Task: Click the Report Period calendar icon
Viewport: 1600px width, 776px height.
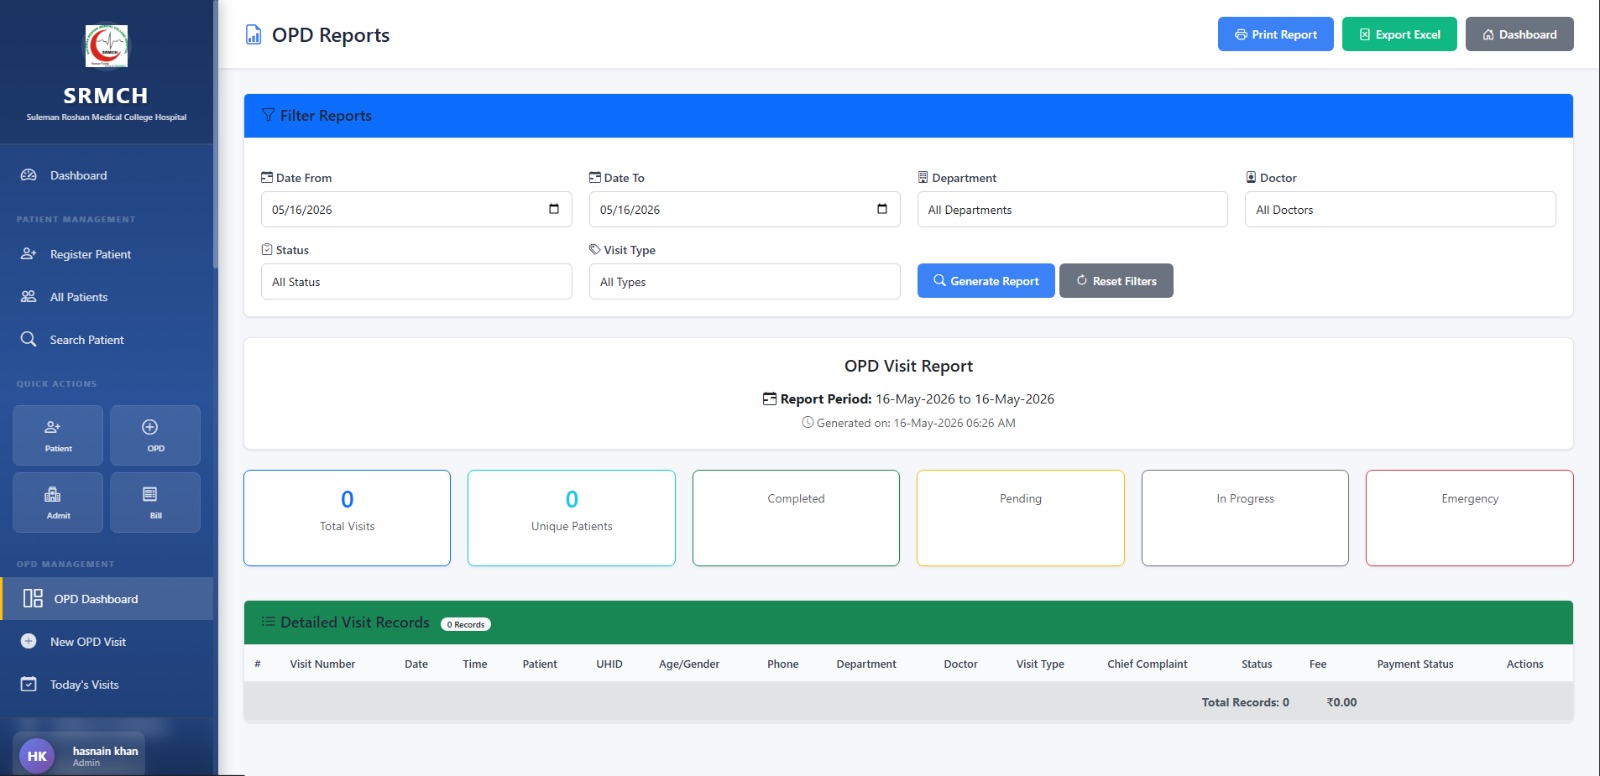Action: click(770, 399)
